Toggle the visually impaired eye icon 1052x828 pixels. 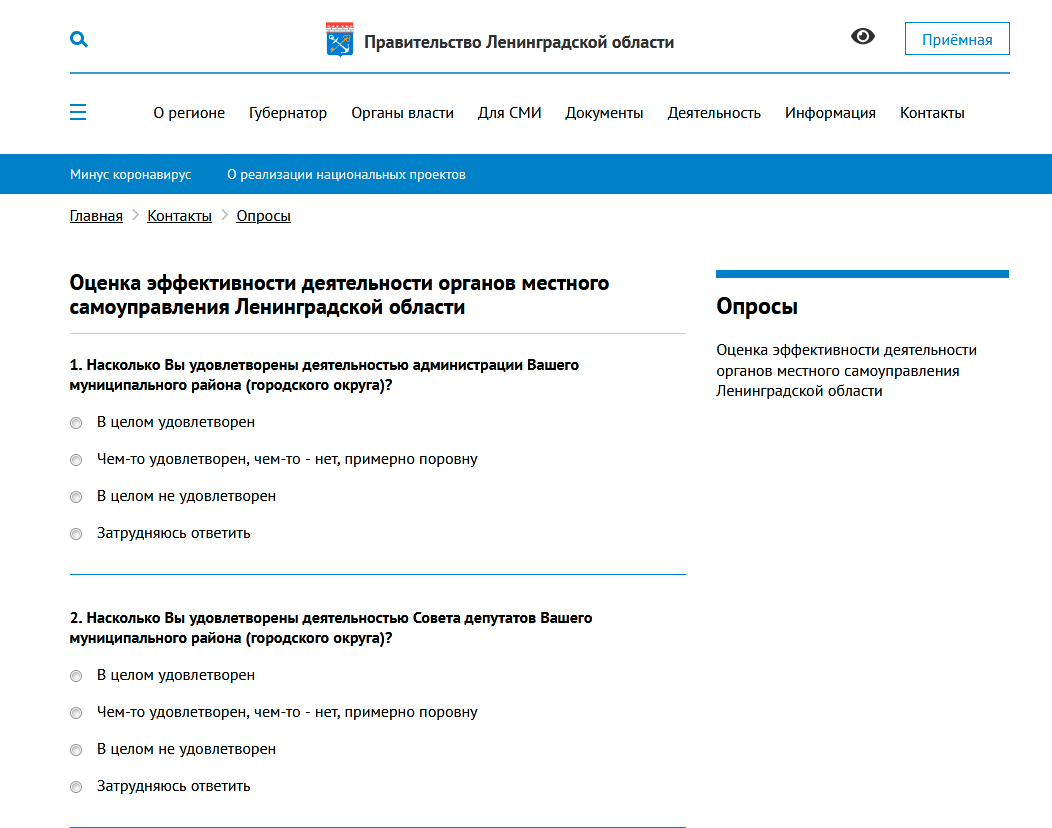tap(862, 37)
